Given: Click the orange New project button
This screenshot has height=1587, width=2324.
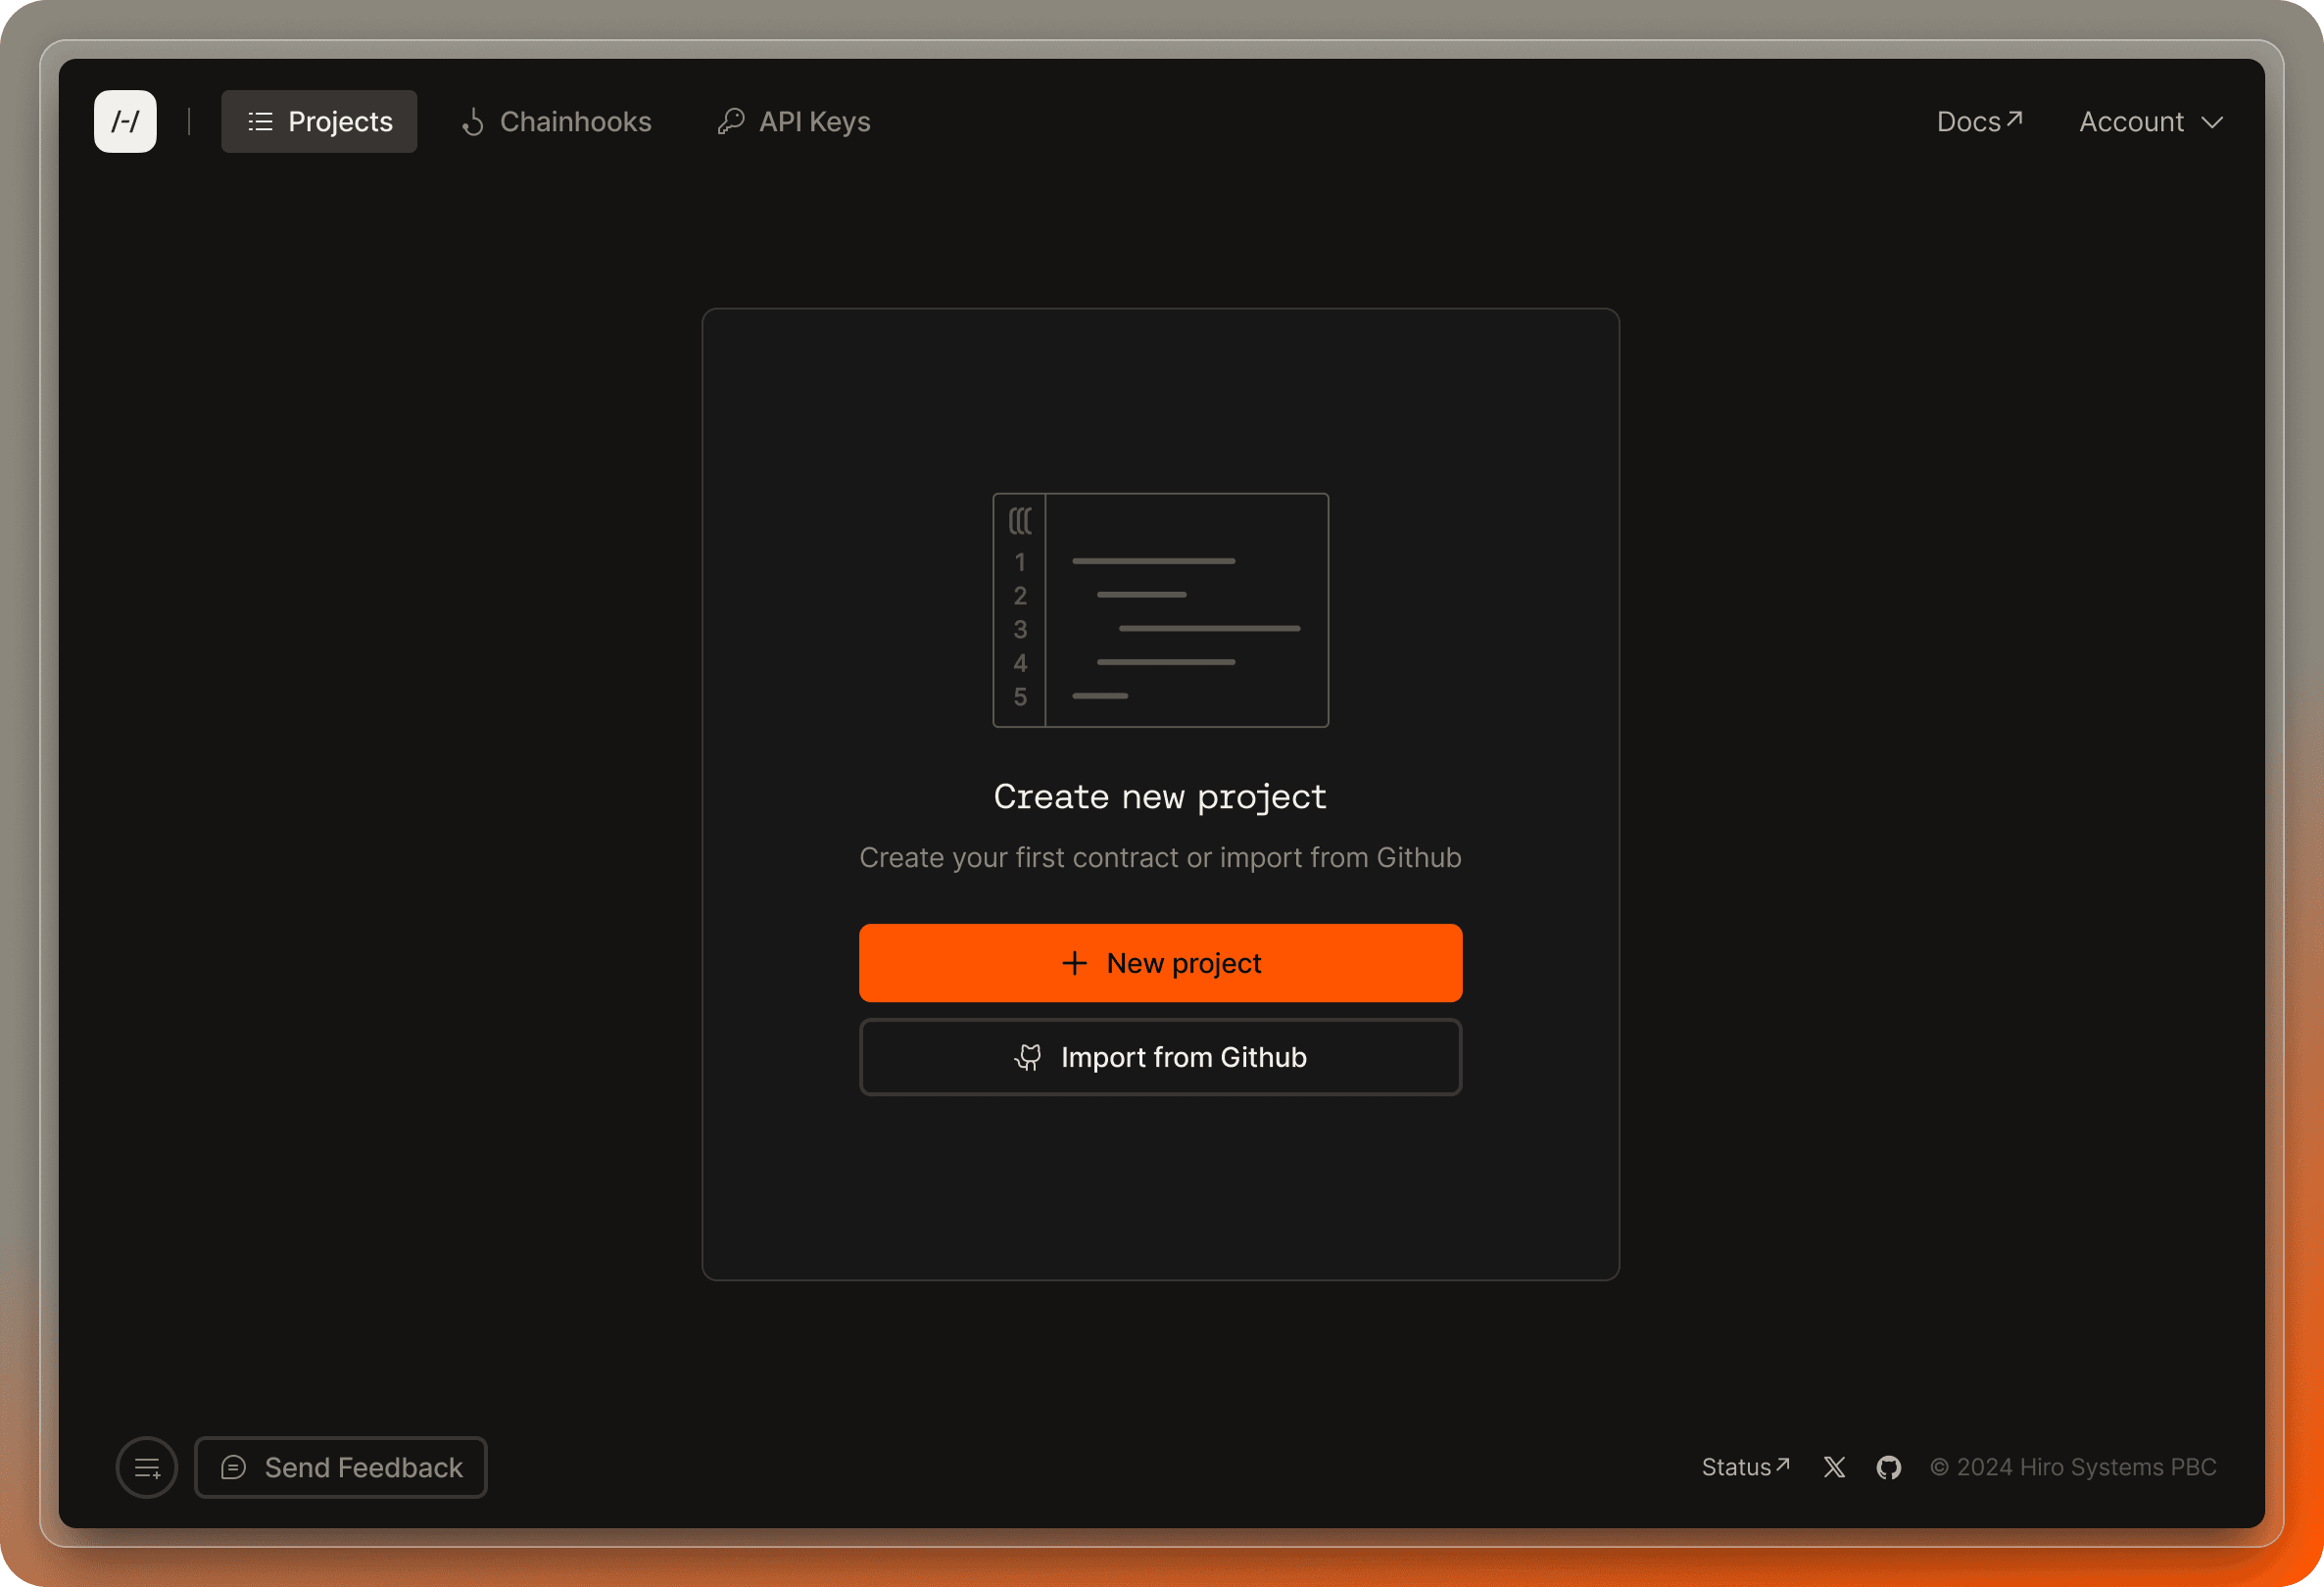Looking at the screenshot, I should pos(1160,962).
